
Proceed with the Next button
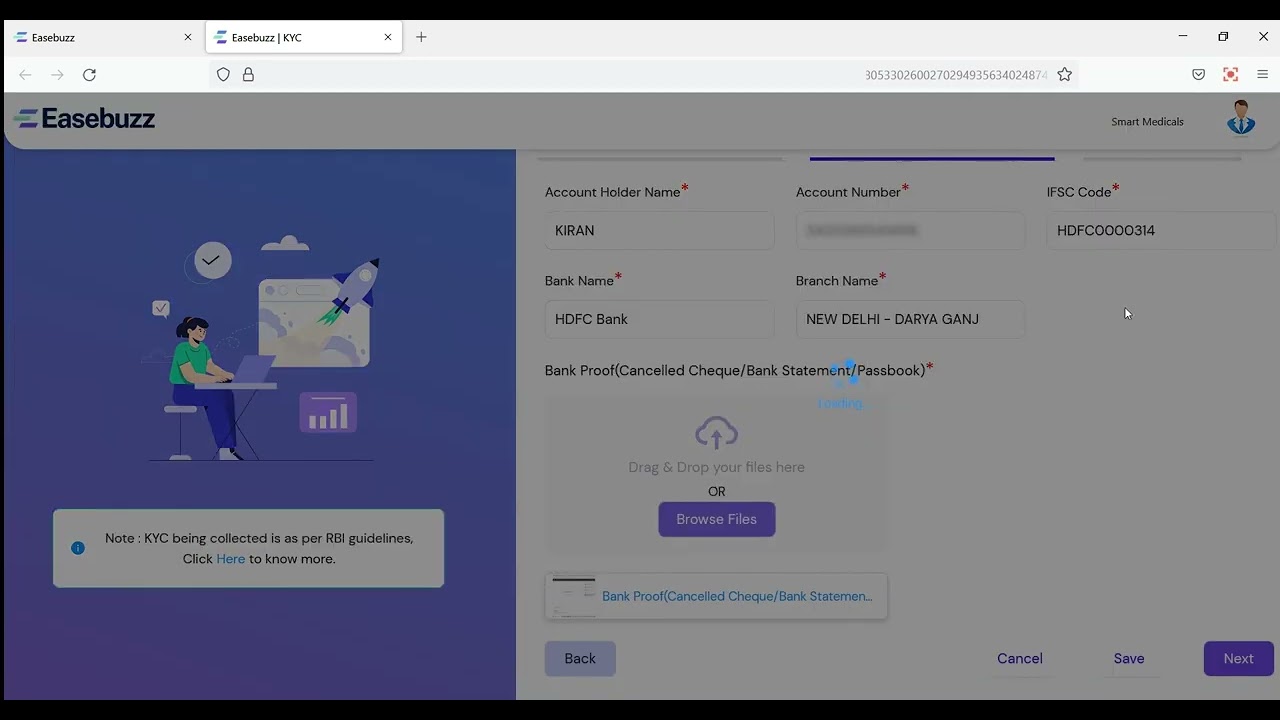(1238, 659)
